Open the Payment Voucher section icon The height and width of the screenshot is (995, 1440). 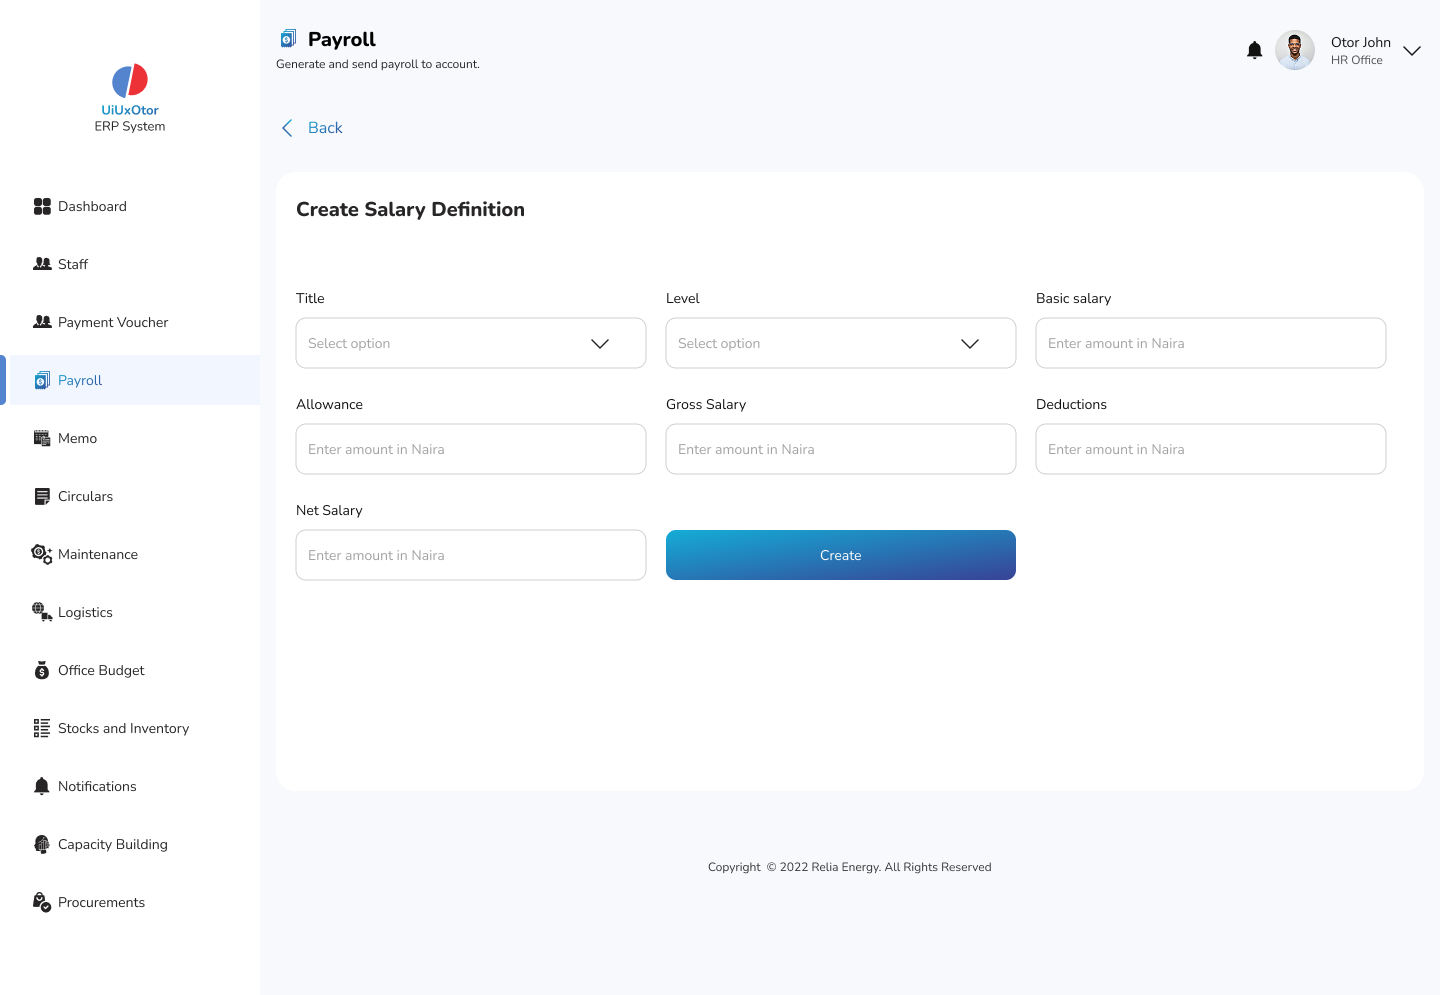(x=42, y=321)
